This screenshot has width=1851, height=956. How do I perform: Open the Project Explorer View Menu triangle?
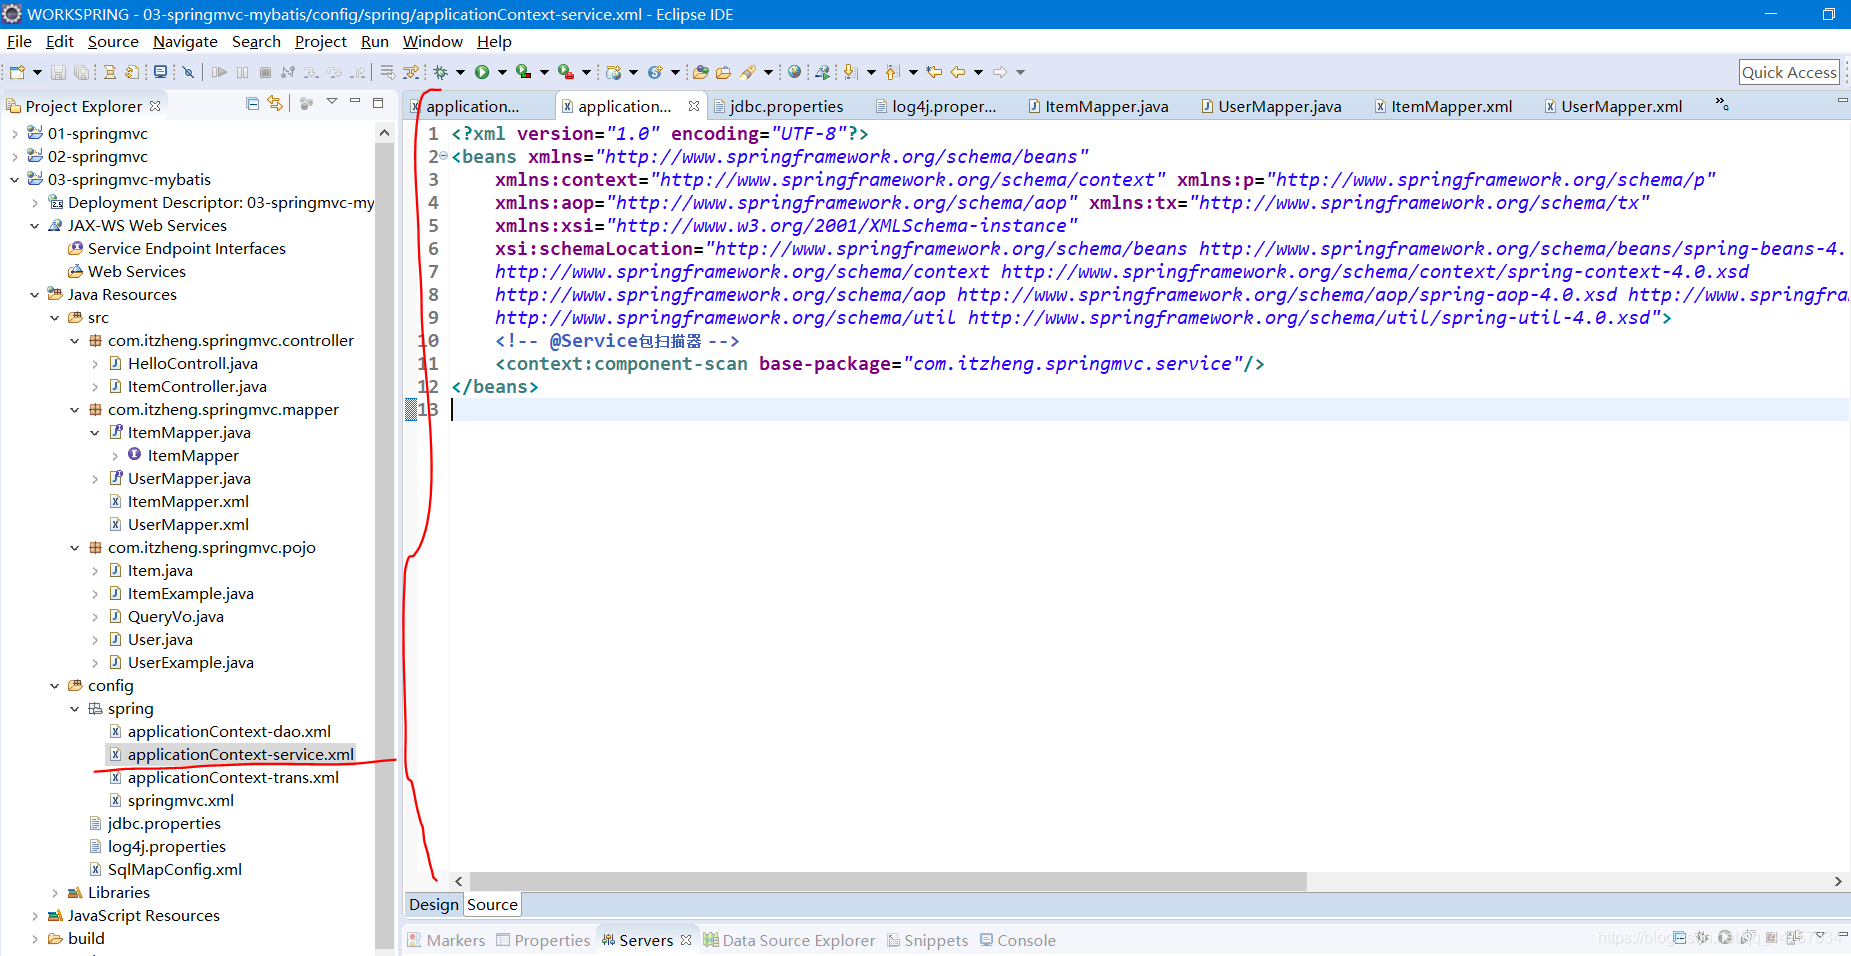click(x=332, y=102)
